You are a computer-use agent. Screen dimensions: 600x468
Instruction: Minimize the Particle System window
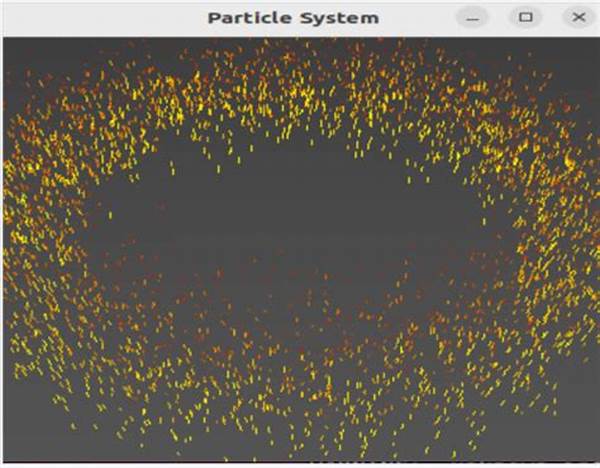click(473, 18)
